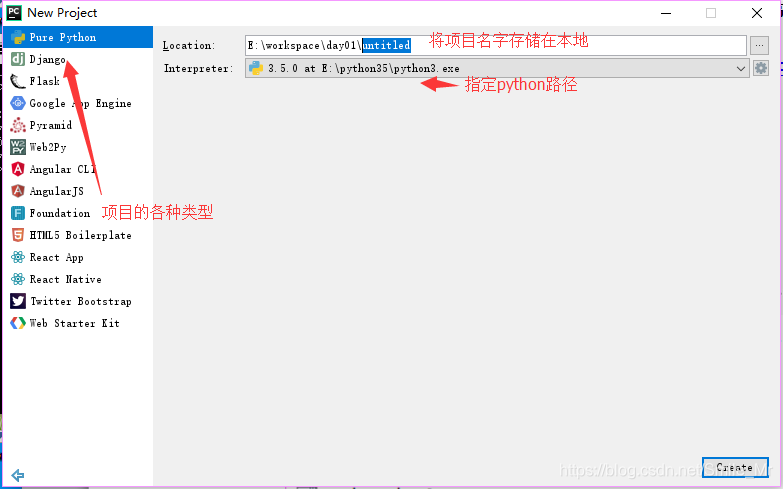Viewport: 783px width, 489px height.
Task: Expand the Interpreter dropdown arrow
Action: [x=741, y=68]
